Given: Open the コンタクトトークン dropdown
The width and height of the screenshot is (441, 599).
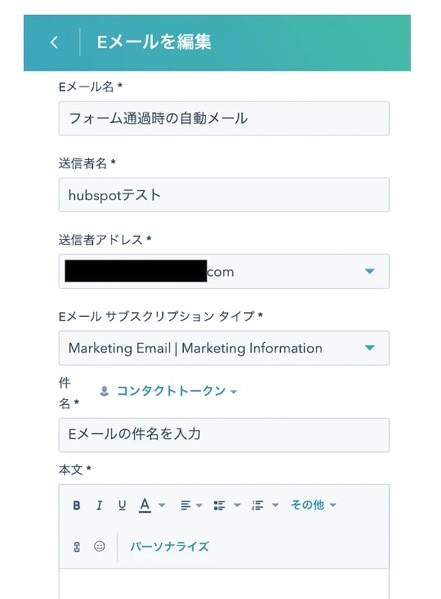Looking at the screenshot, I should click(168, 391).
